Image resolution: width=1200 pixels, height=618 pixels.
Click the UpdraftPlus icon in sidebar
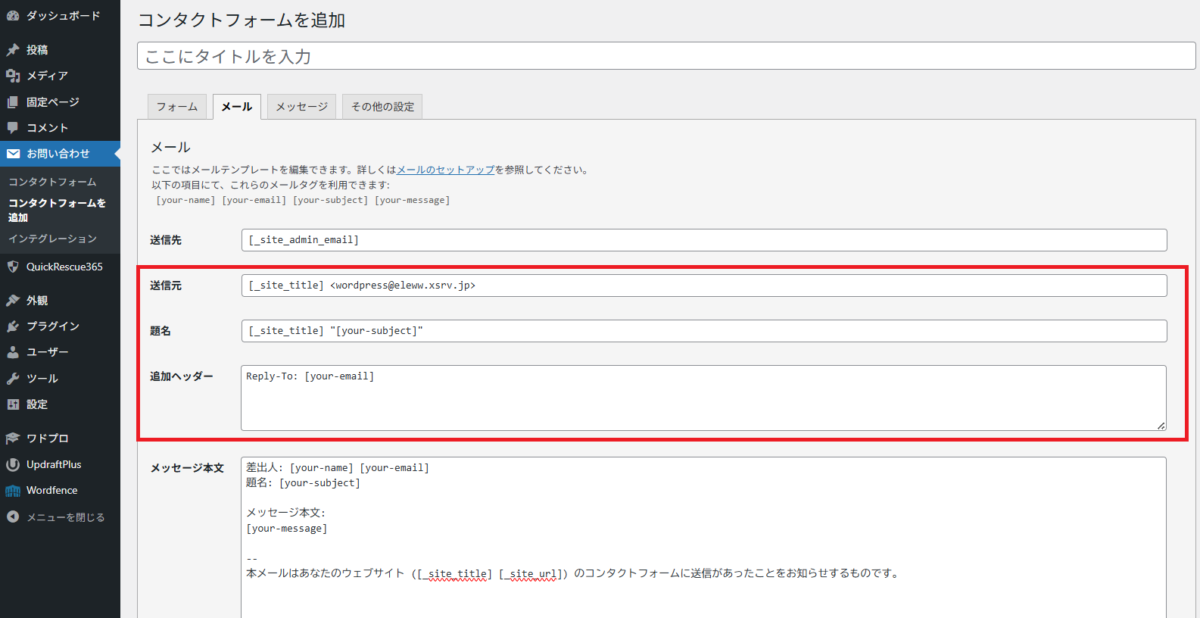click(x=13, y=464)
